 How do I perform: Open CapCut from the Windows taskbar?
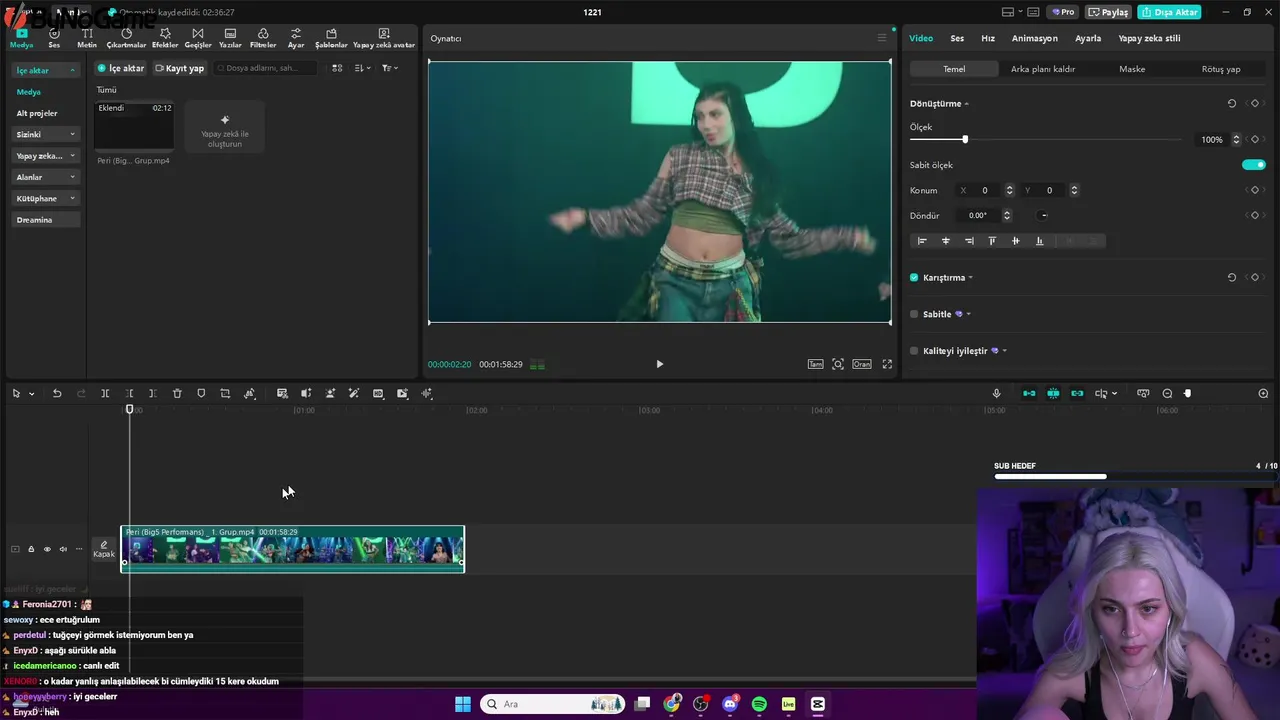click(817, 704)
